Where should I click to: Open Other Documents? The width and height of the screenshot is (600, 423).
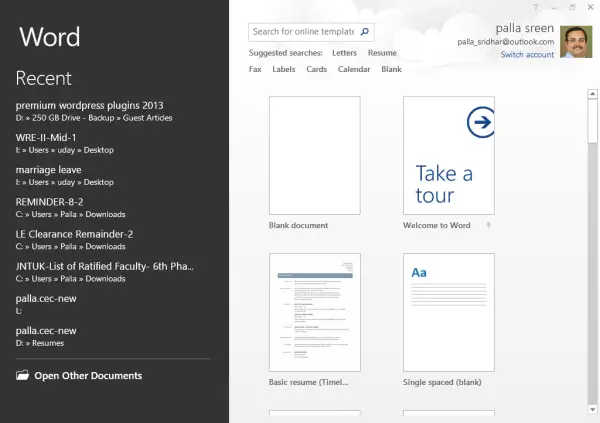[x=79, y=376]
